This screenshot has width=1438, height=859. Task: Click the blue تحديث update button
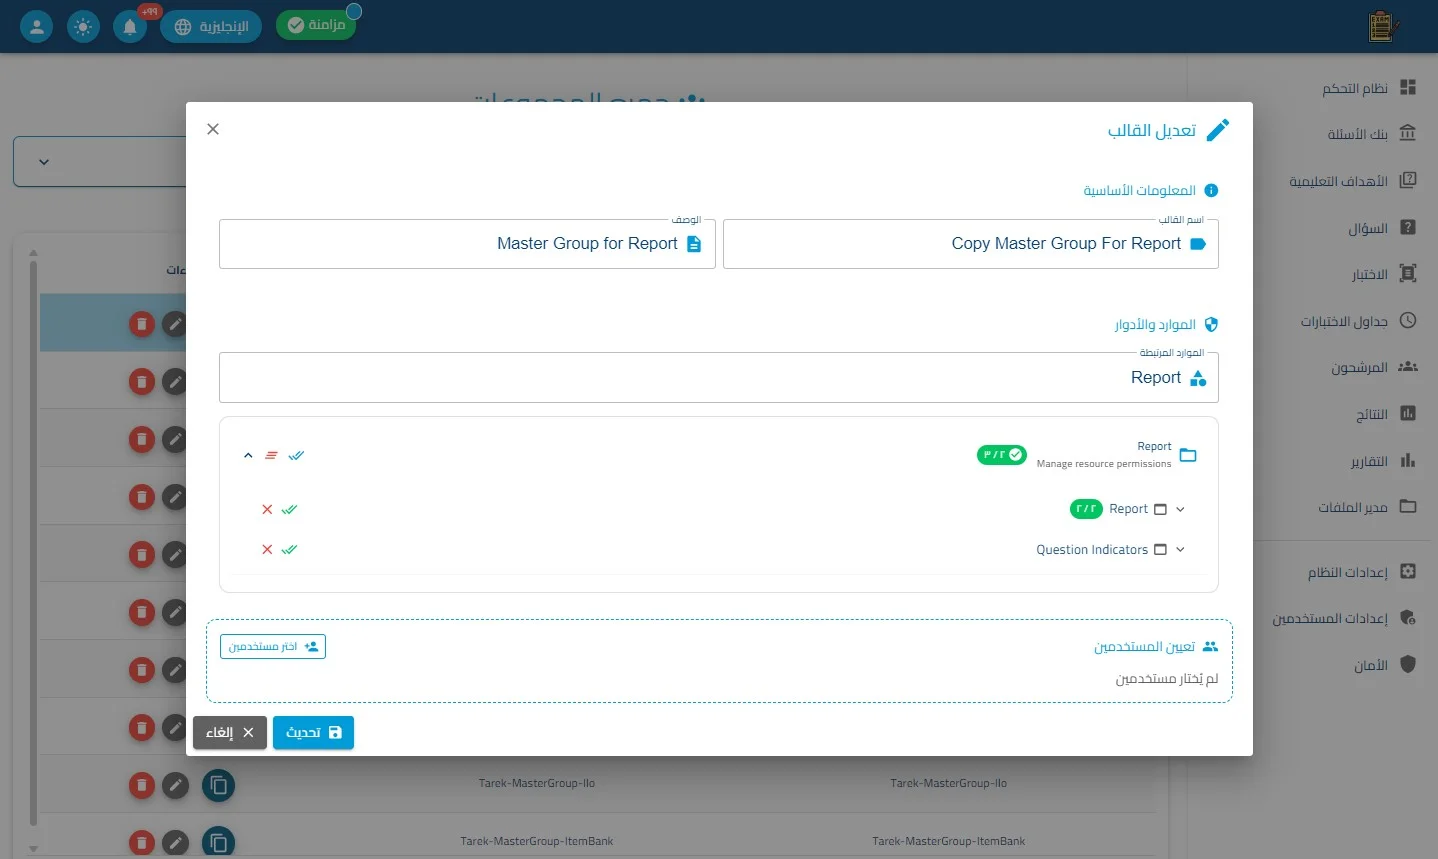point(313,732)
